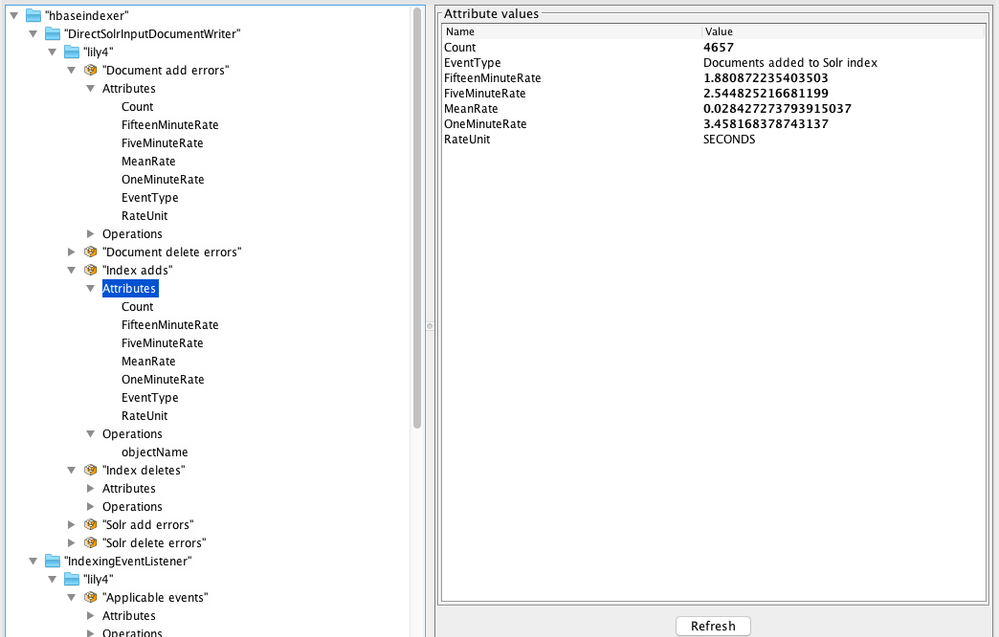The width and height of the screenshot is (999, 637).
Task: Select RateUnit under "Document add errors"
Action: click(x=145, y=215)
